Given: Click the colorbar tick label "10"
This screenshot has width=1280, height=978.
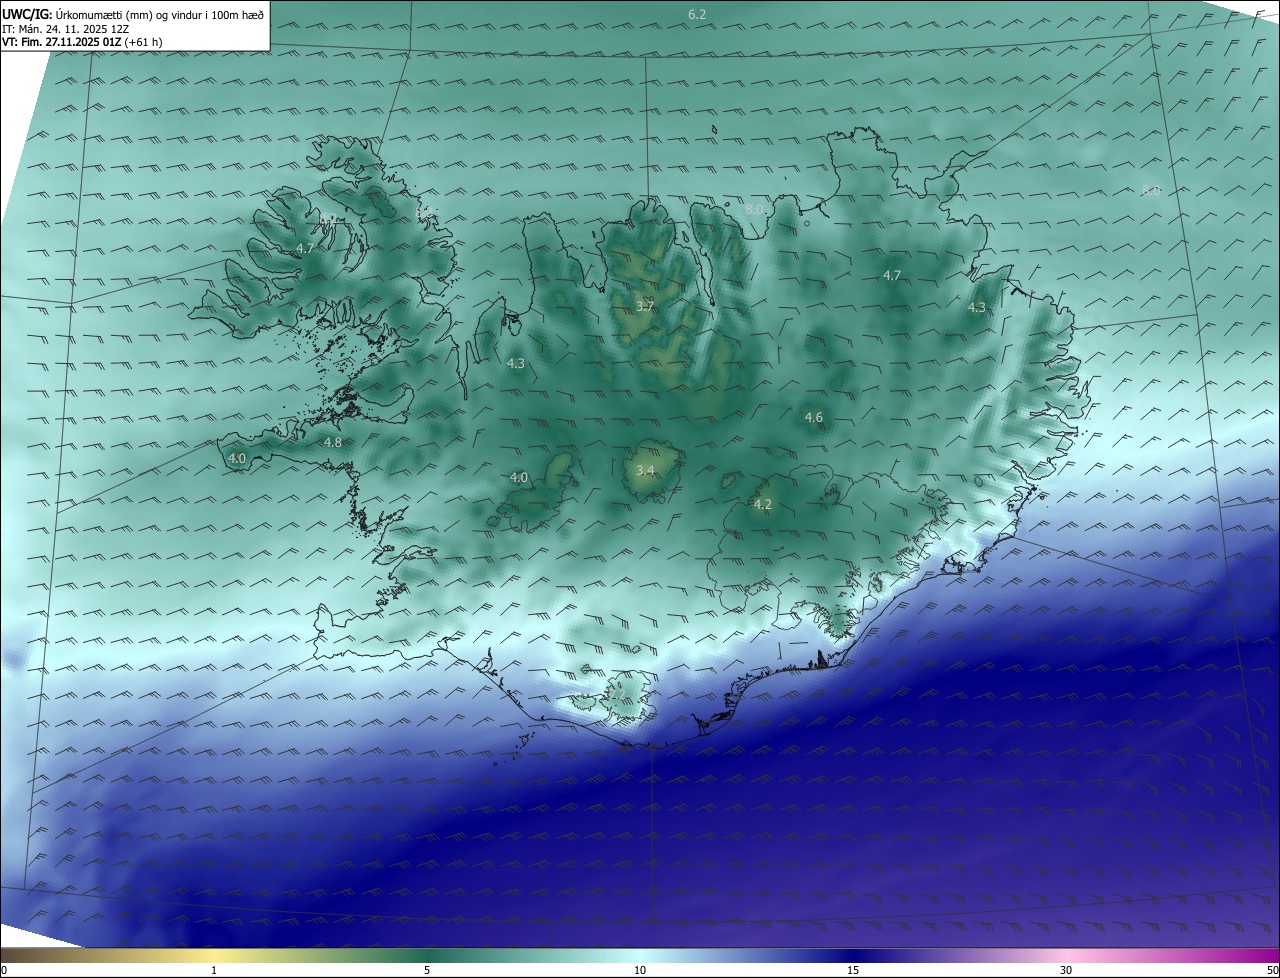Looking at the screenshot, I should (639, 970).
